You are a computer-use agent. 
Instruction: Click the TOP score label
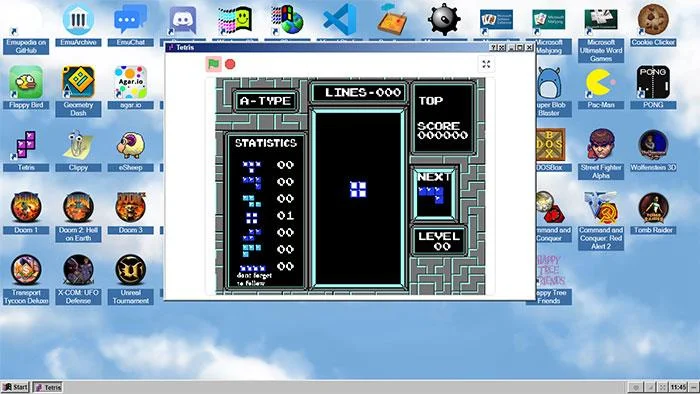coord(430,101)
